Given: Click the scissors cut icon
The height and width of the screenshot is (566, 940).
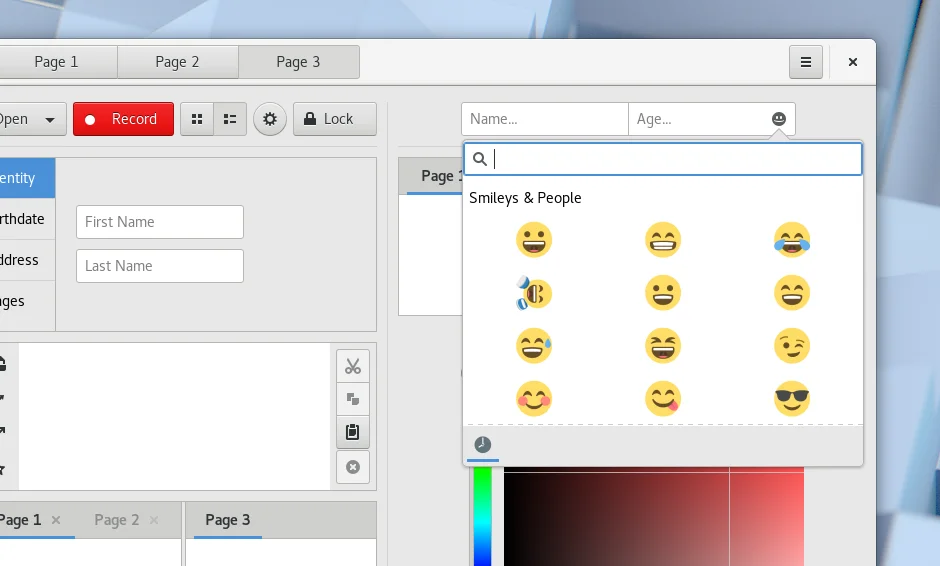Looking at the screenshot, I should tap(352, 366).
